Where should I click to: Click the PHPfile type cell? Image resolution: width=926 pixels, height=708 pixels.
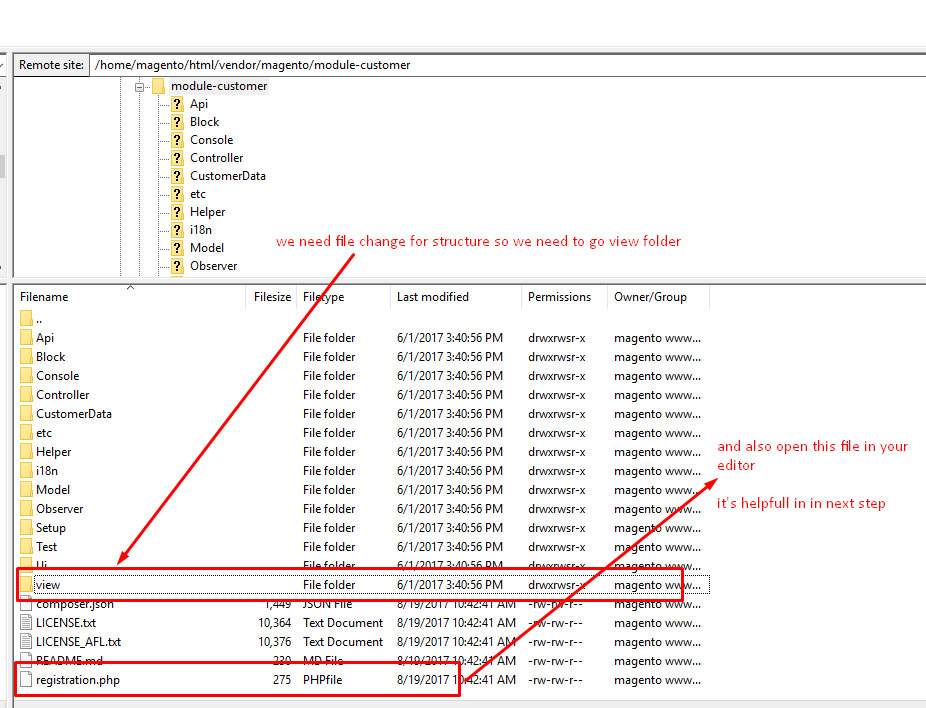pos(322,680)
